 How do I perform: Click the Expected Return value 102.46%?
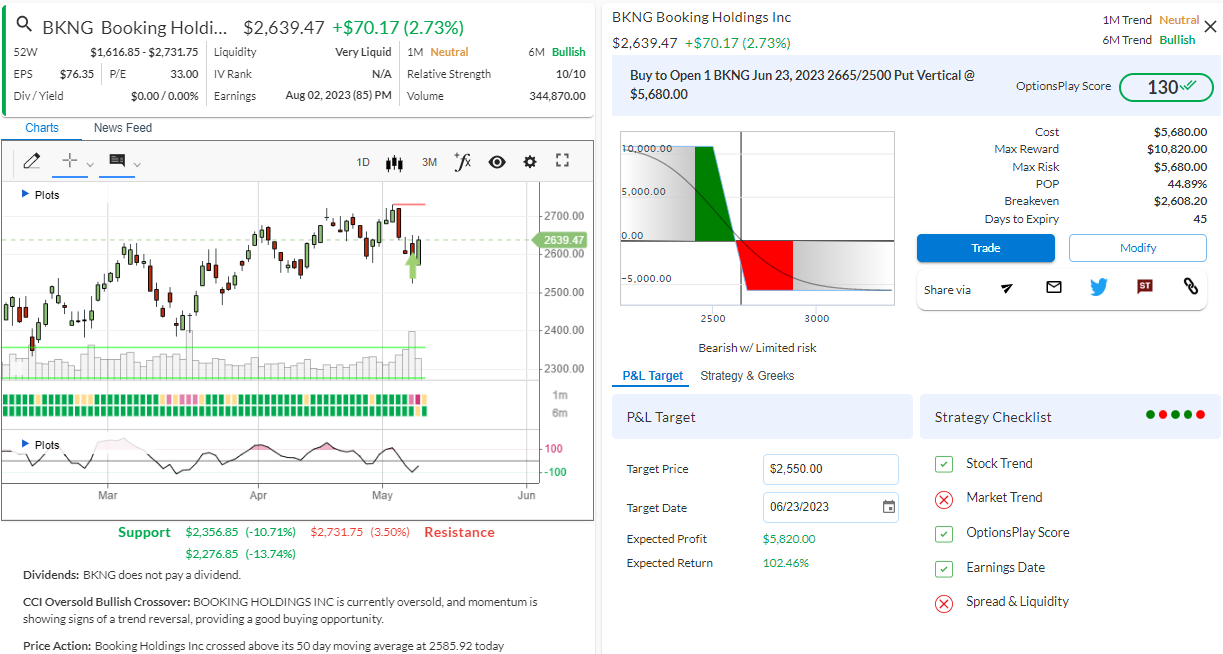point(786,563)
